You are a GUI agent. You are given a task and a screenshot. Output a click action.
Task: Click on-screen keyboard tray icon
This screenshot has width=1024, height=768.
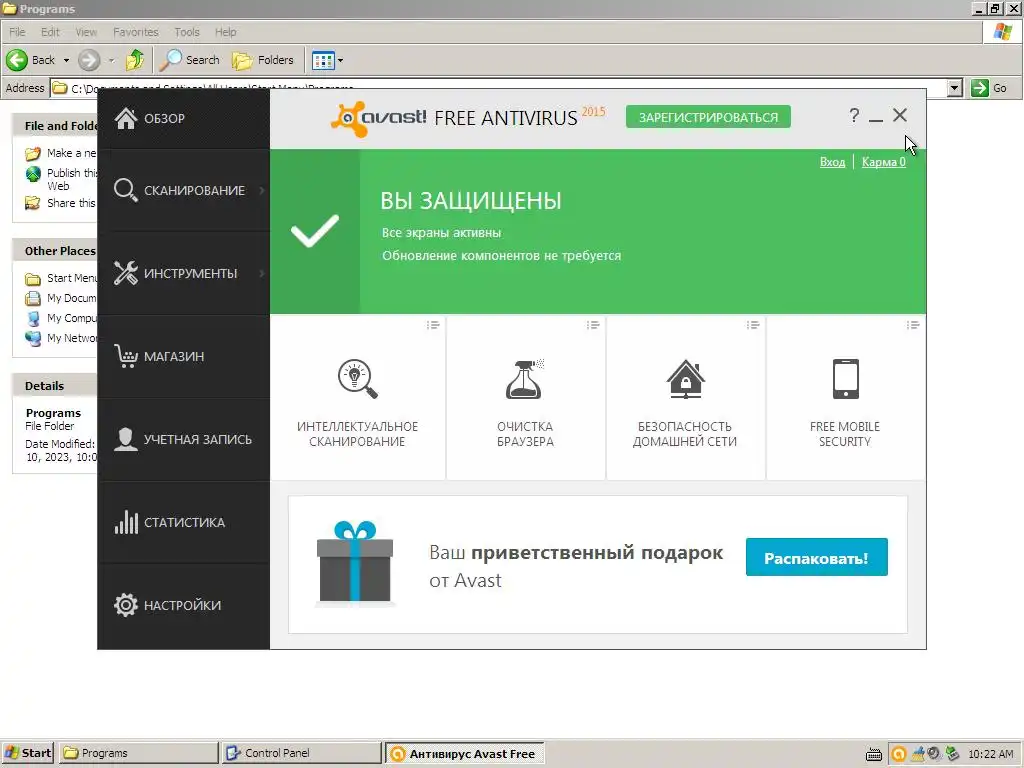[874, 755]
